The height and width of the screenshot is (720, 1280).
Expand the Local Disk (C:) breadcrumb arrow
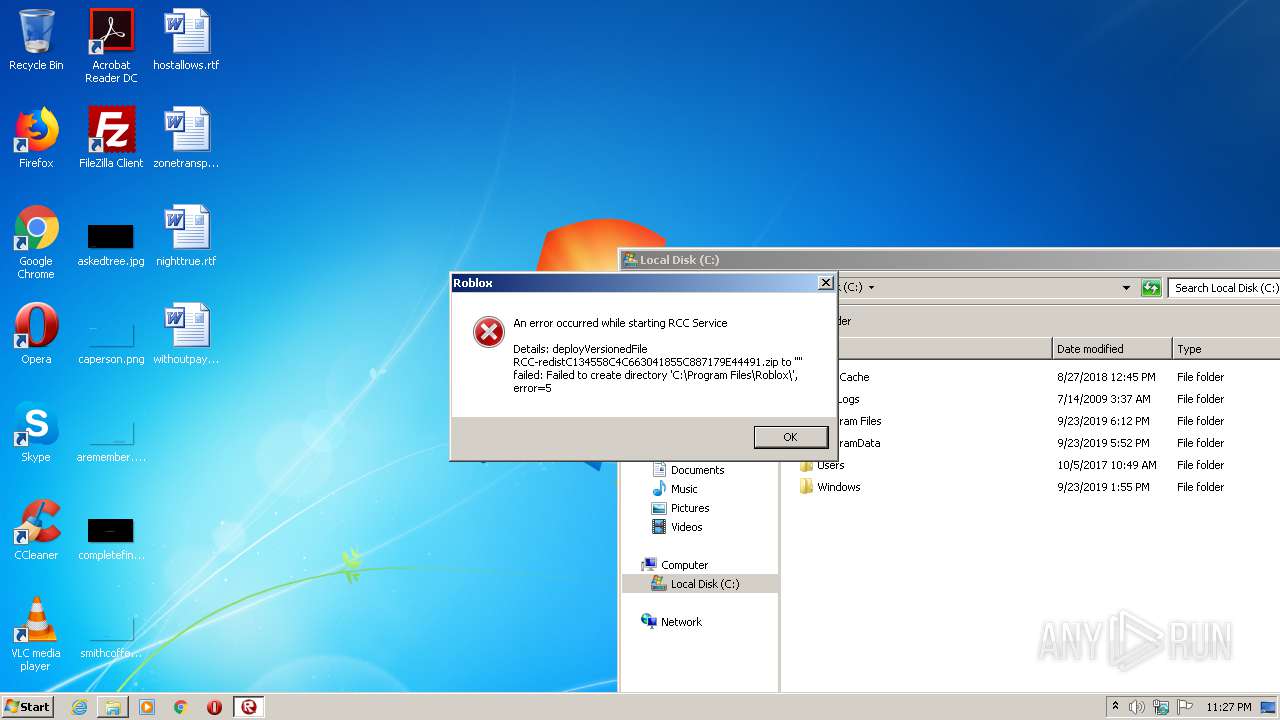[x=871, y=288]
